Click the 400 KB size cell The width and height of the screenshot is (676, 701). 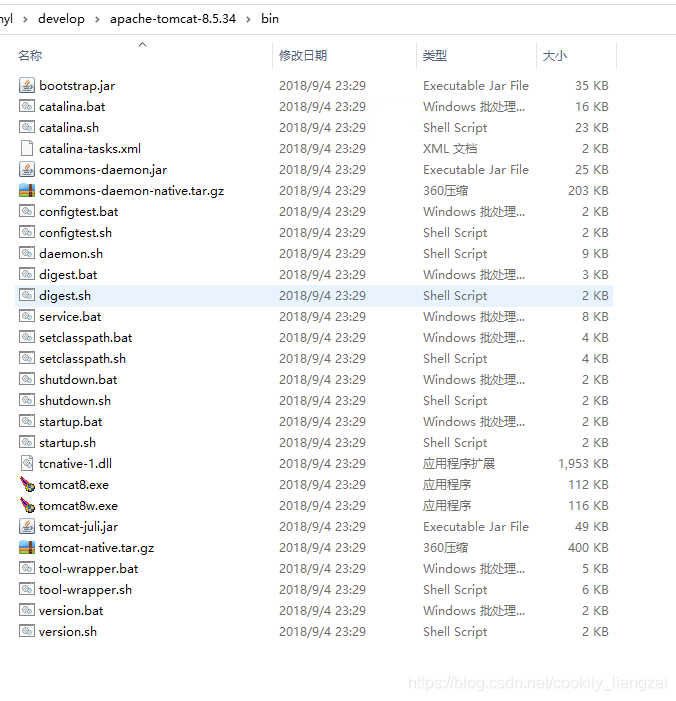[588, 547]
